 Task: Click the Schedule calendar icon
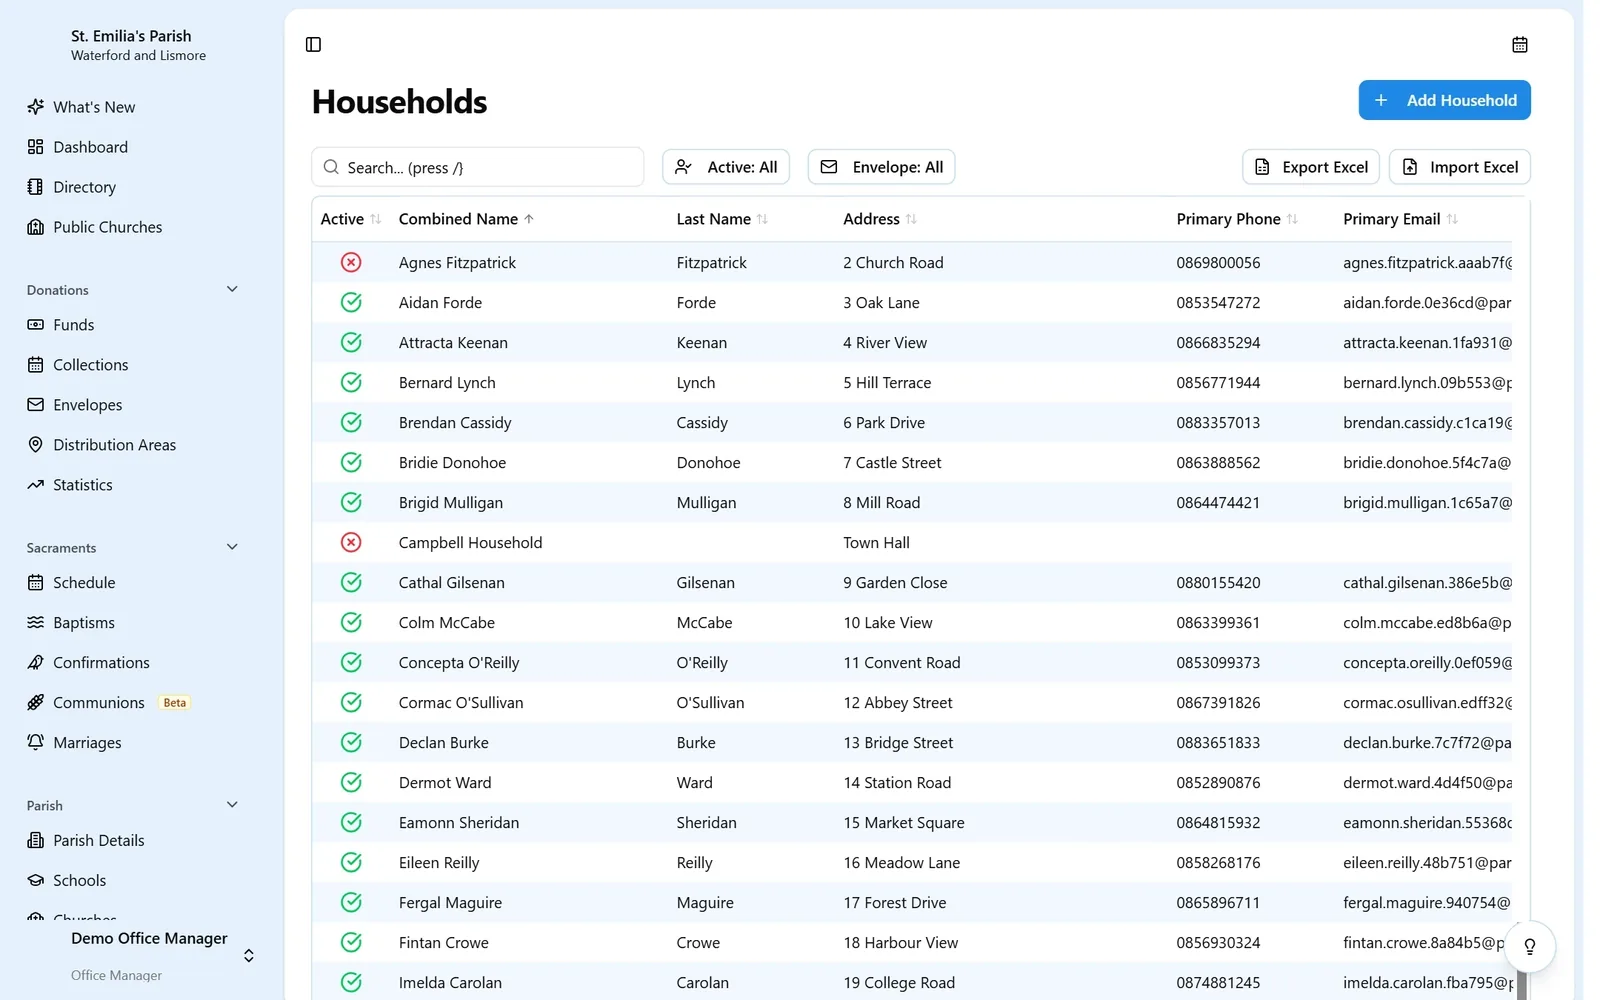(x=36, y=583)
